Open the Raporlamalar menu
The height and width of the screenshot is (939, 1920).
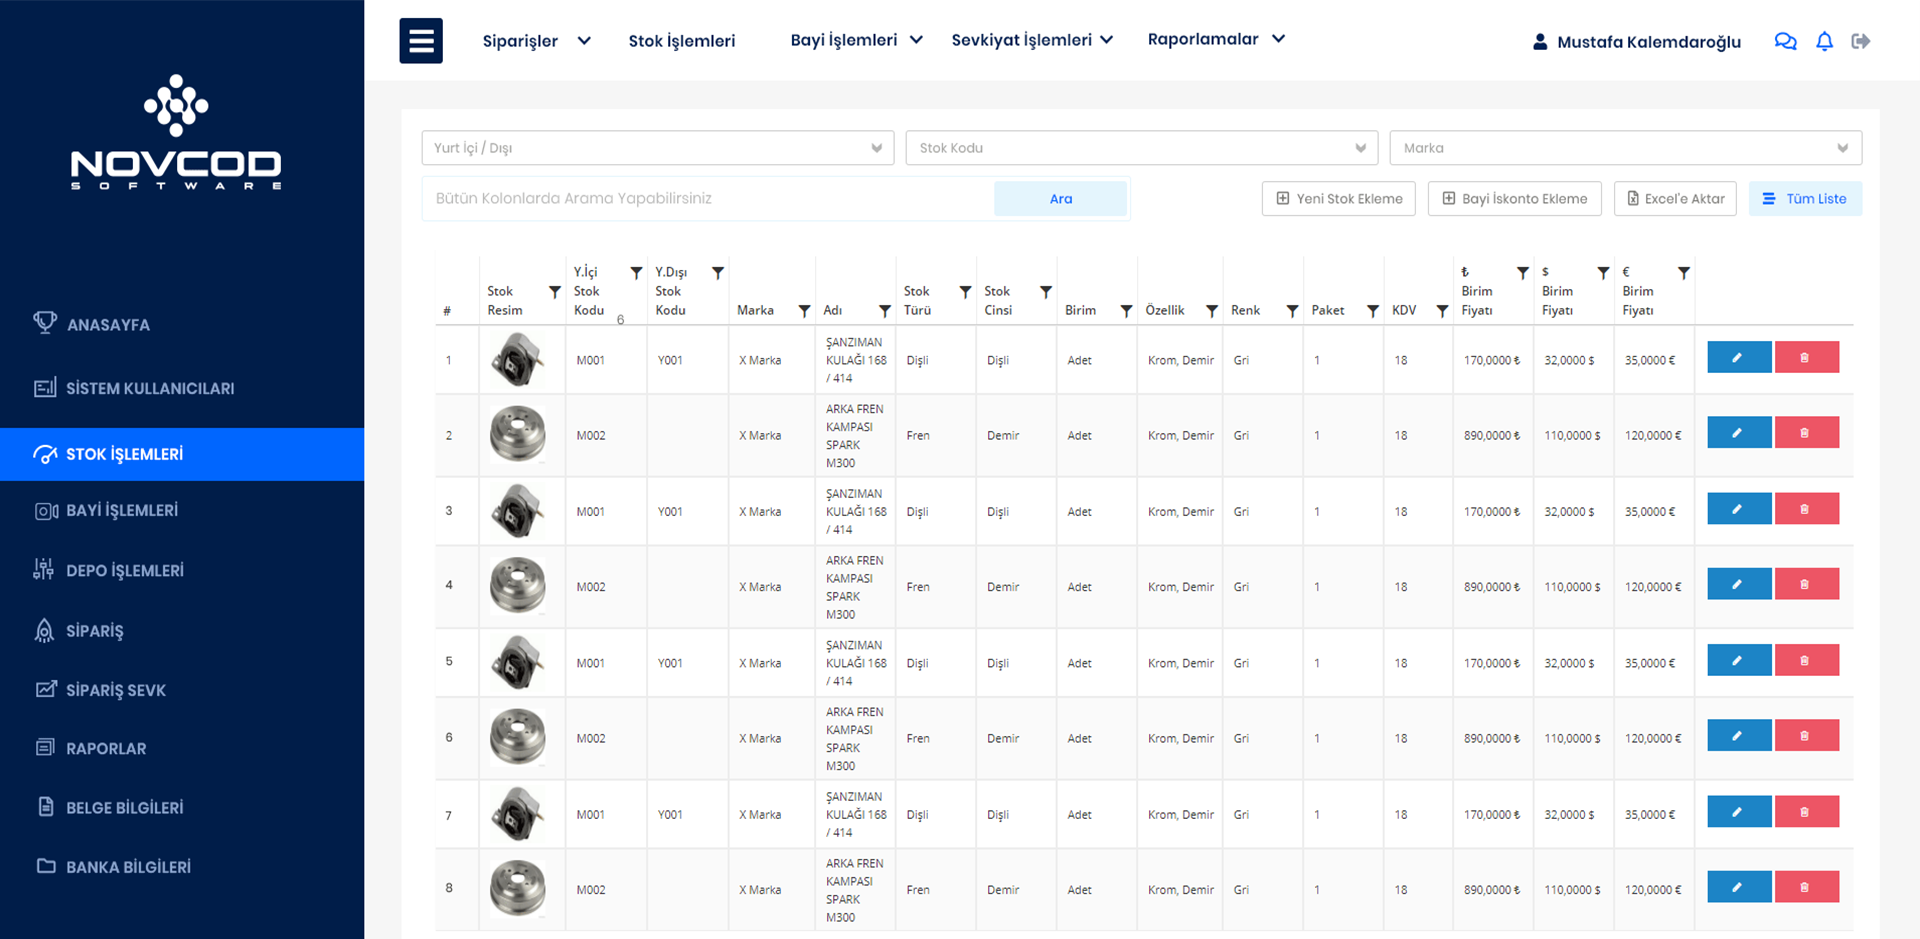(1215, 40)
